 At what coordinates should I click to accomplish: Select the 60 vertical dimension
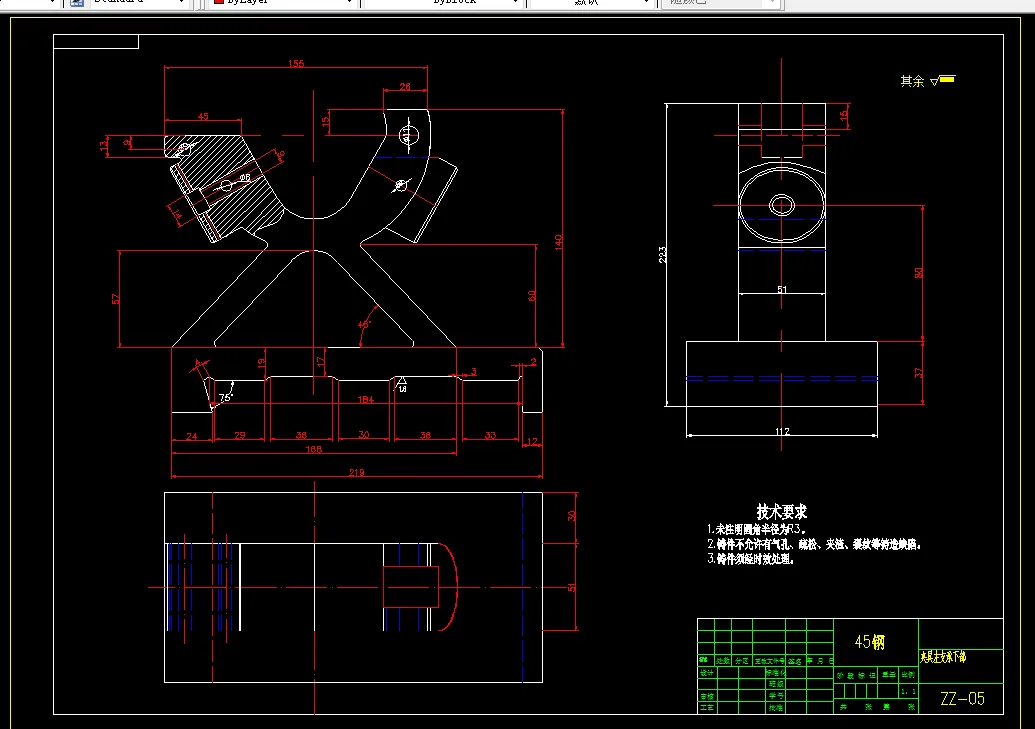[531, 296]
